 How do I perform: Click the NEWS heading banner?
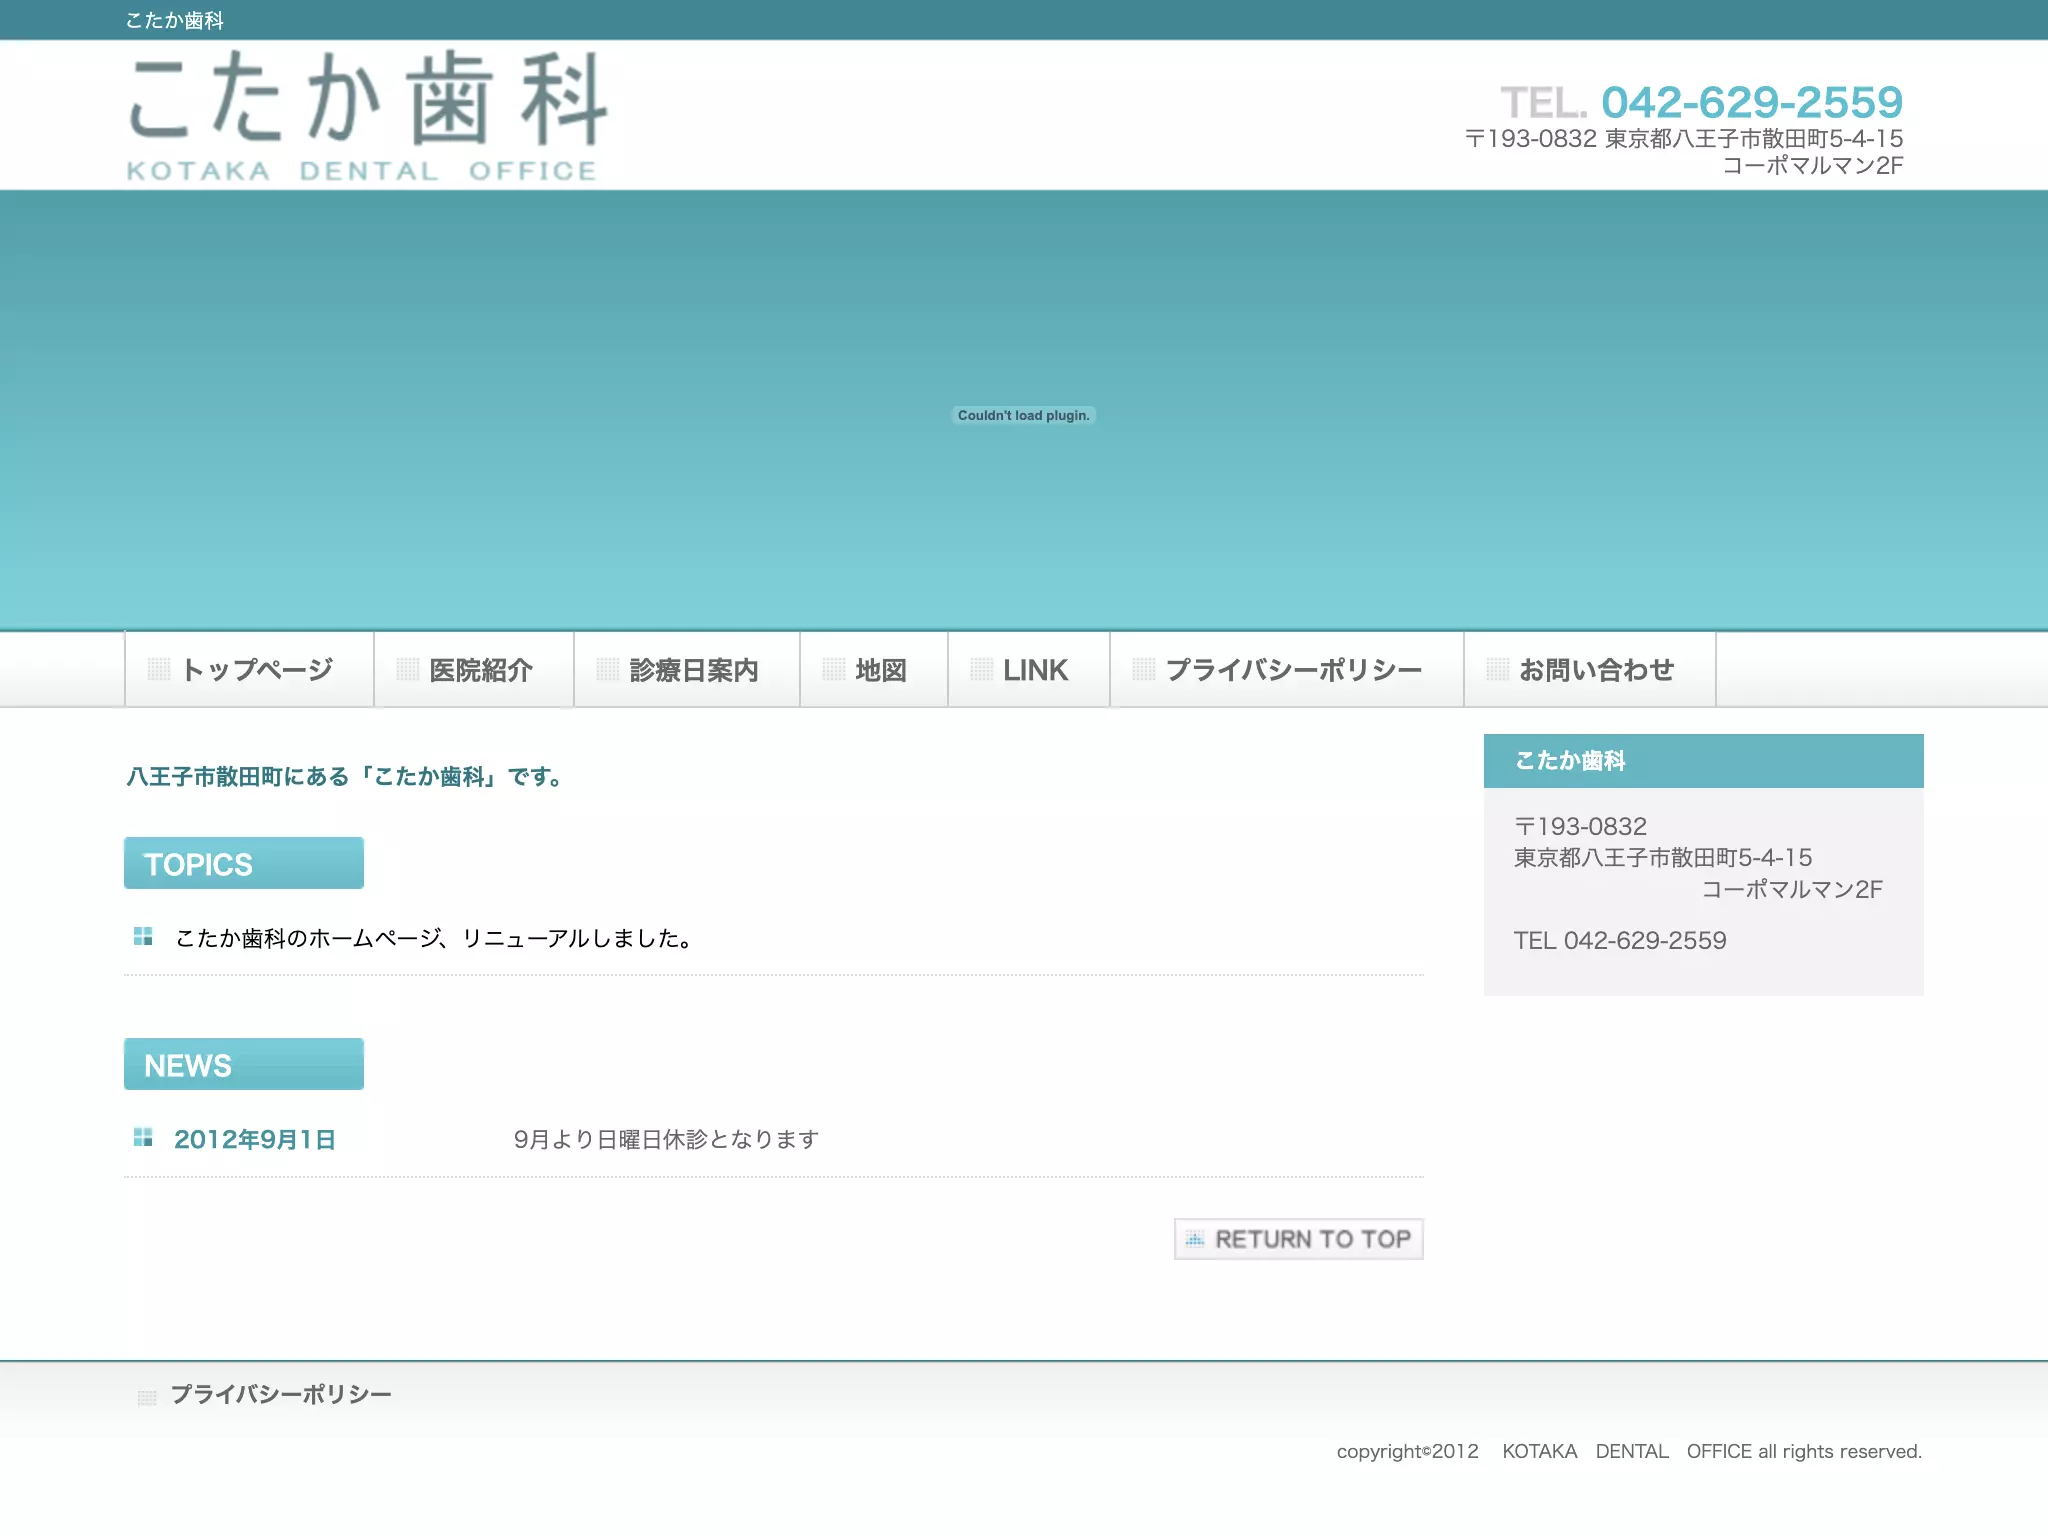point(244,1064)
